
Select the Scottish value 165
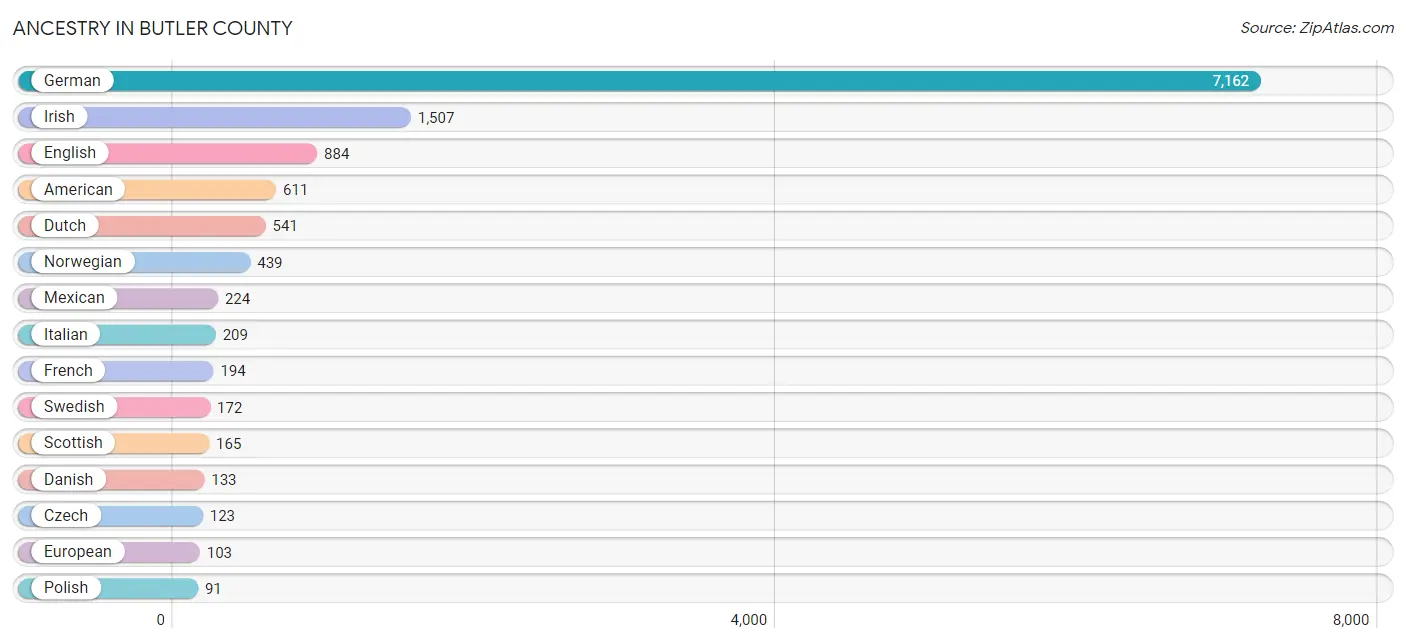coord(229,444)
